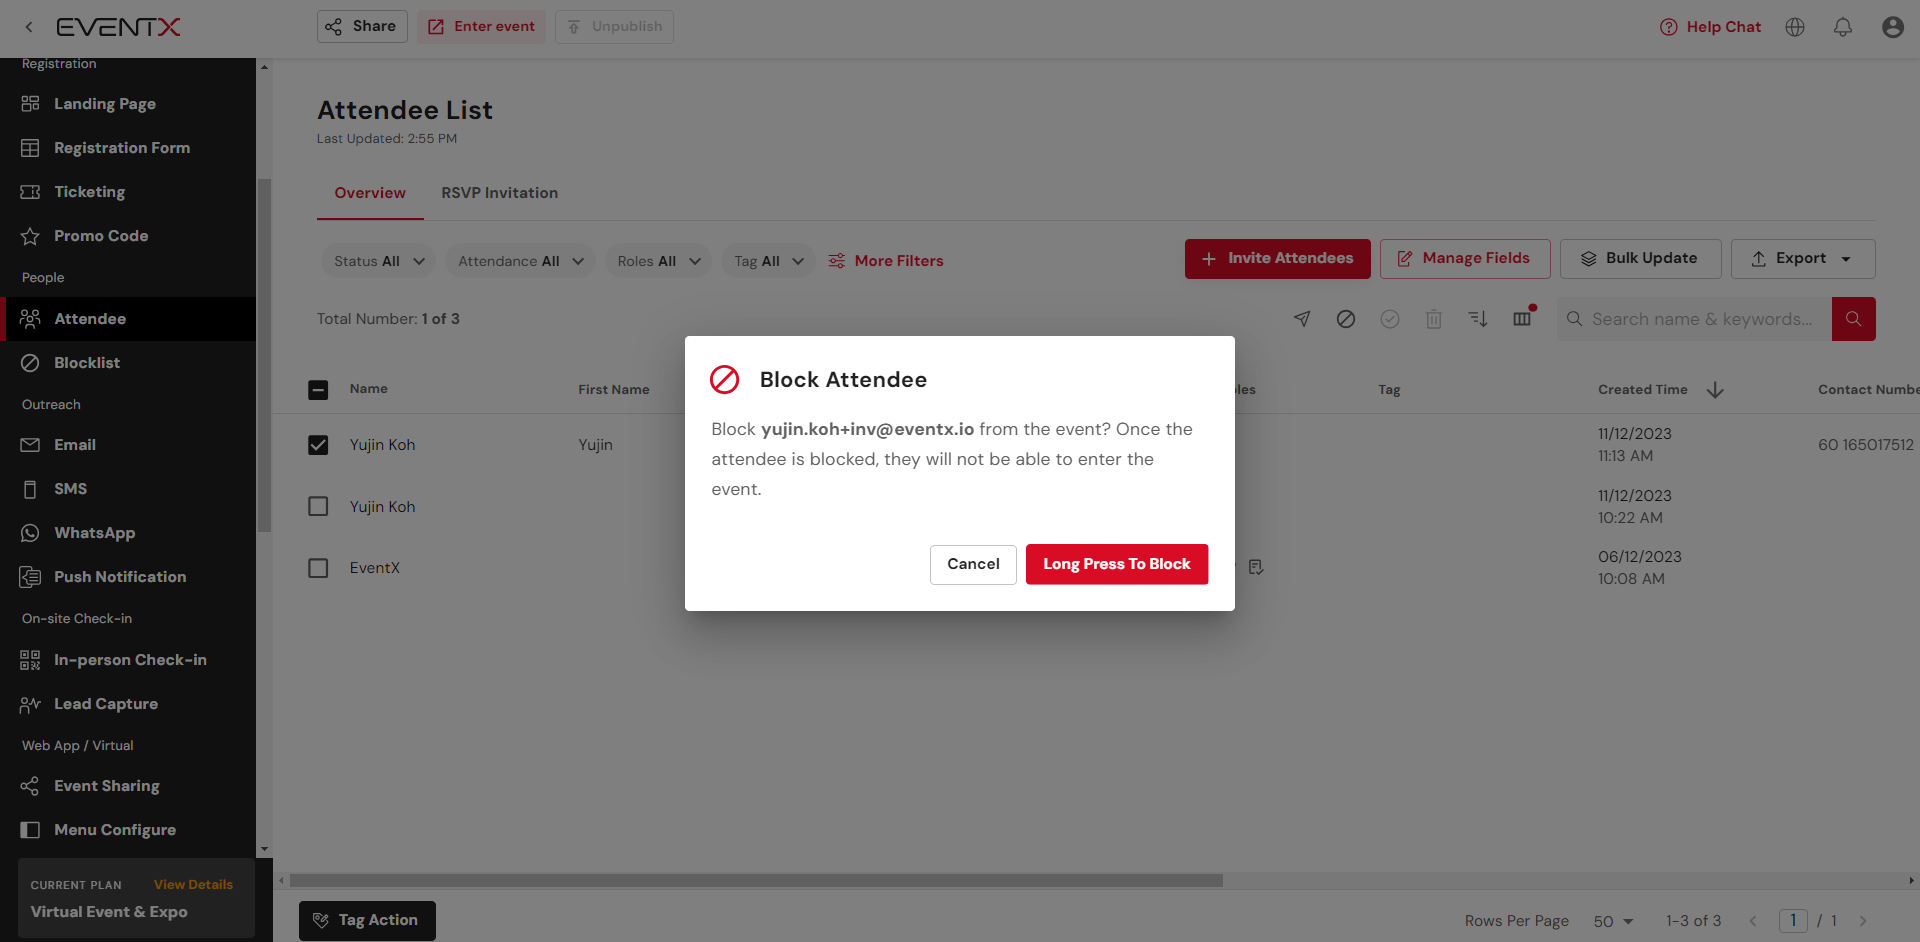Click the block attendee circle-slash toolbar icon
This screenshot has height=942, width=1920.
[1346, 319]
